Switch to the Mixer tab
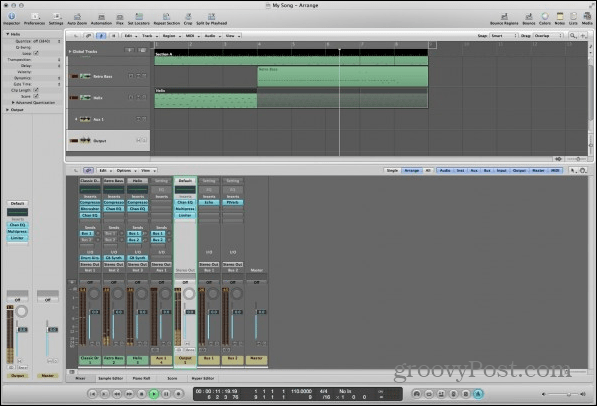 click(80, 379)
